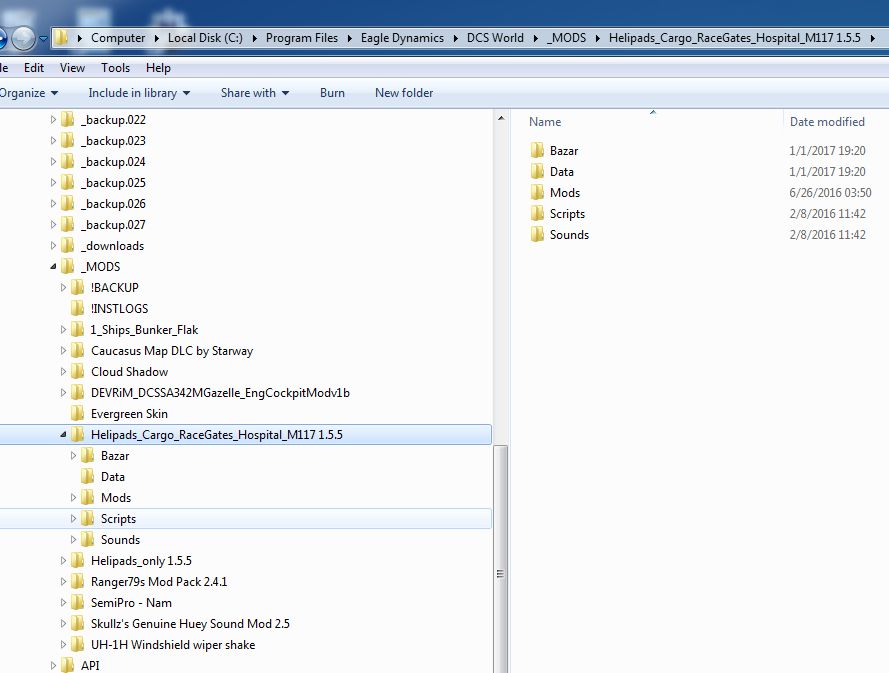Click the !BACKUP folder icon

pos(78,287)
